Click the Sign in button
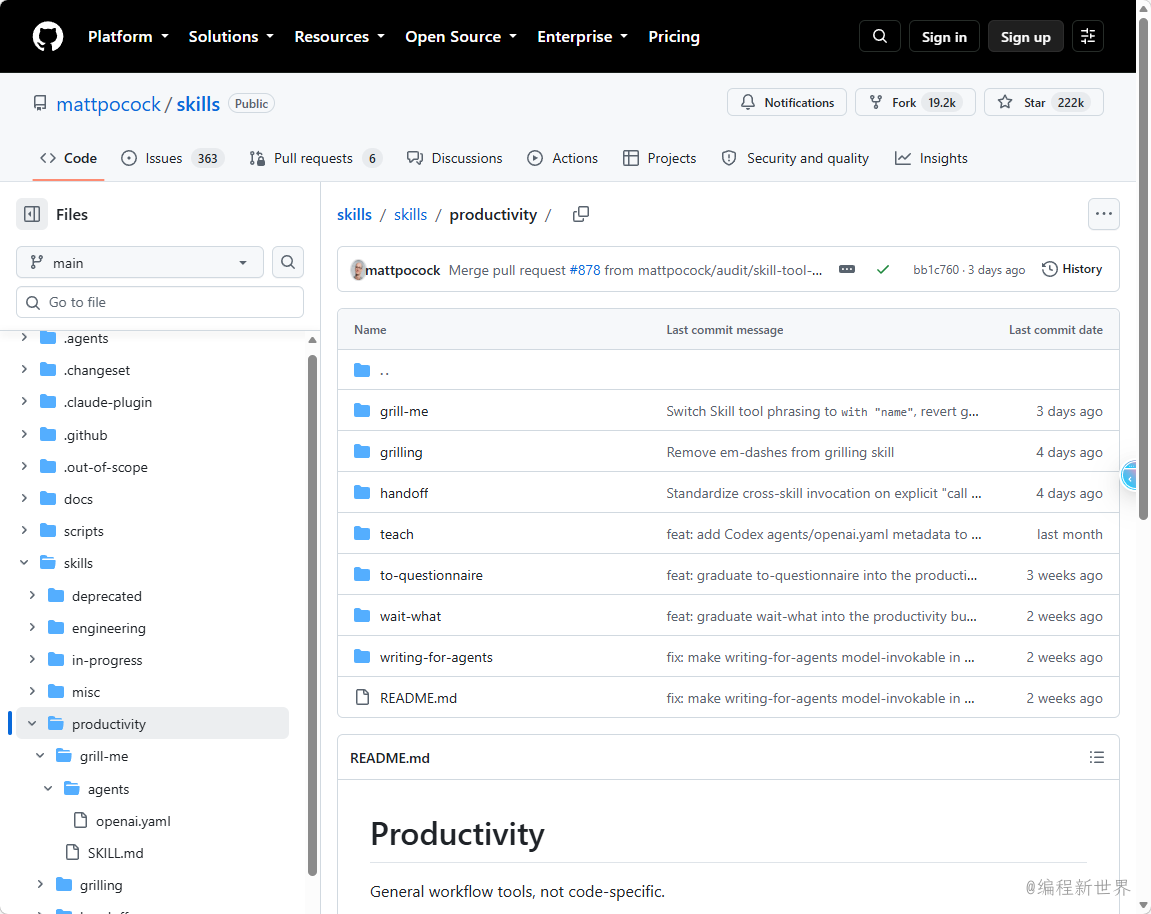 944,36
